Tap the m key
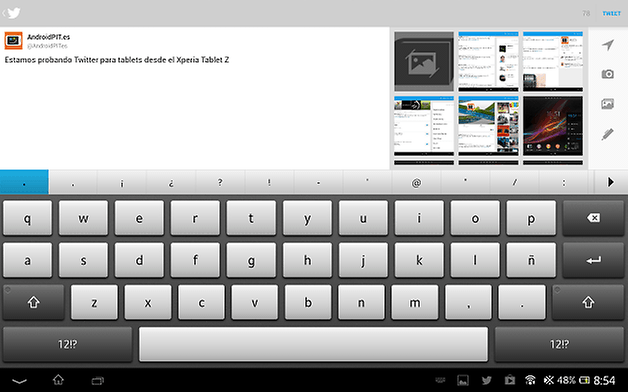 [x=415, y=302]
